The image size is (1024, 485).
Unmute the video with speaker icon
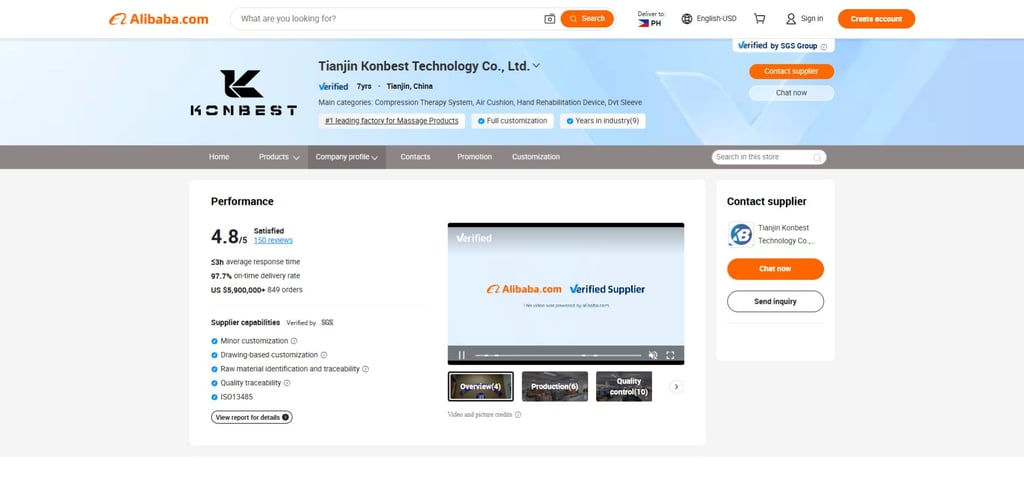point(652,355)
